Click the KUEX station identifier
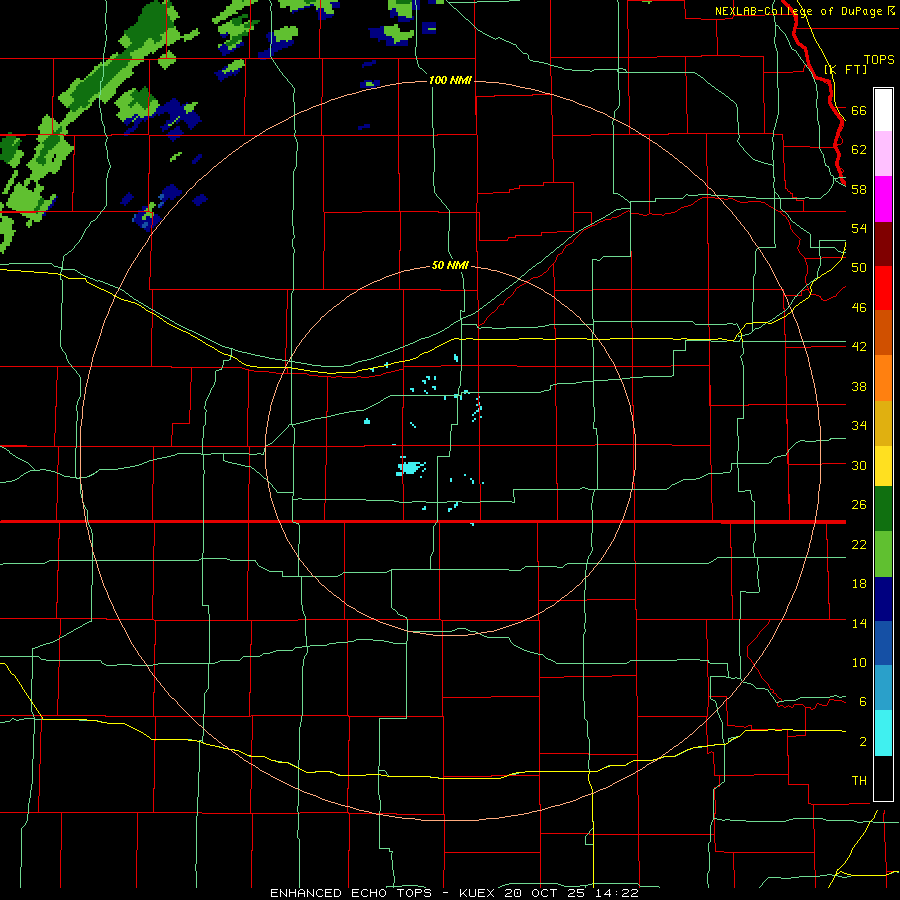 478,893
